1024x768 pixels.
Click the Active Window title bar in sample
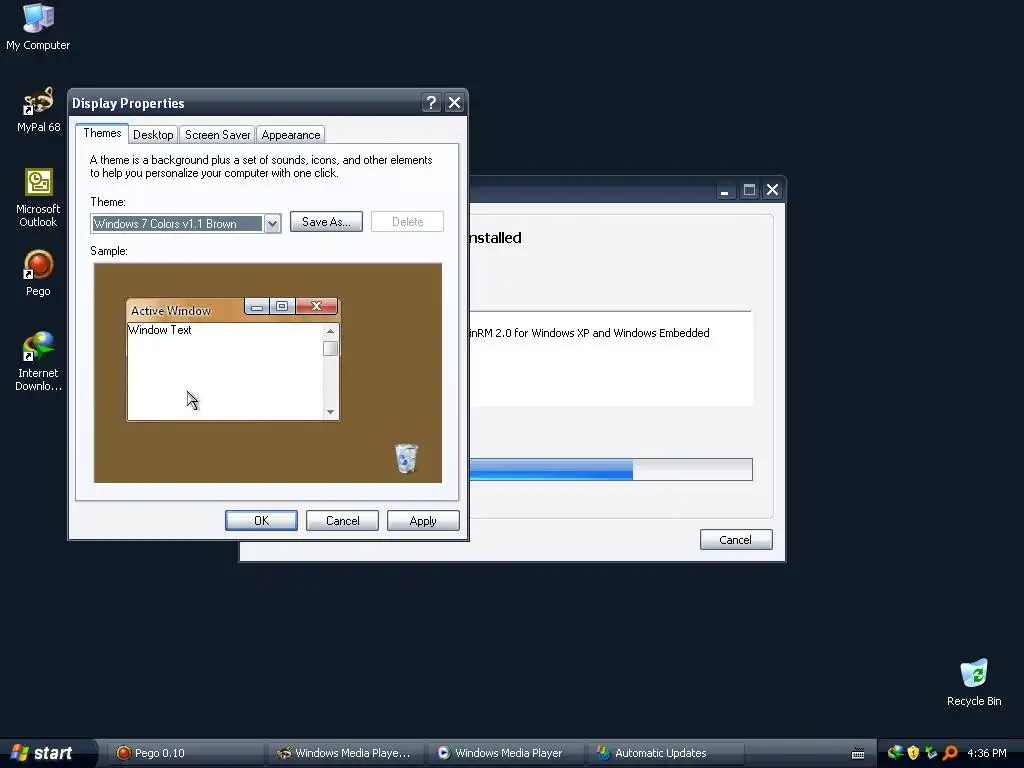pyautogui.click(x=185, y=310)
